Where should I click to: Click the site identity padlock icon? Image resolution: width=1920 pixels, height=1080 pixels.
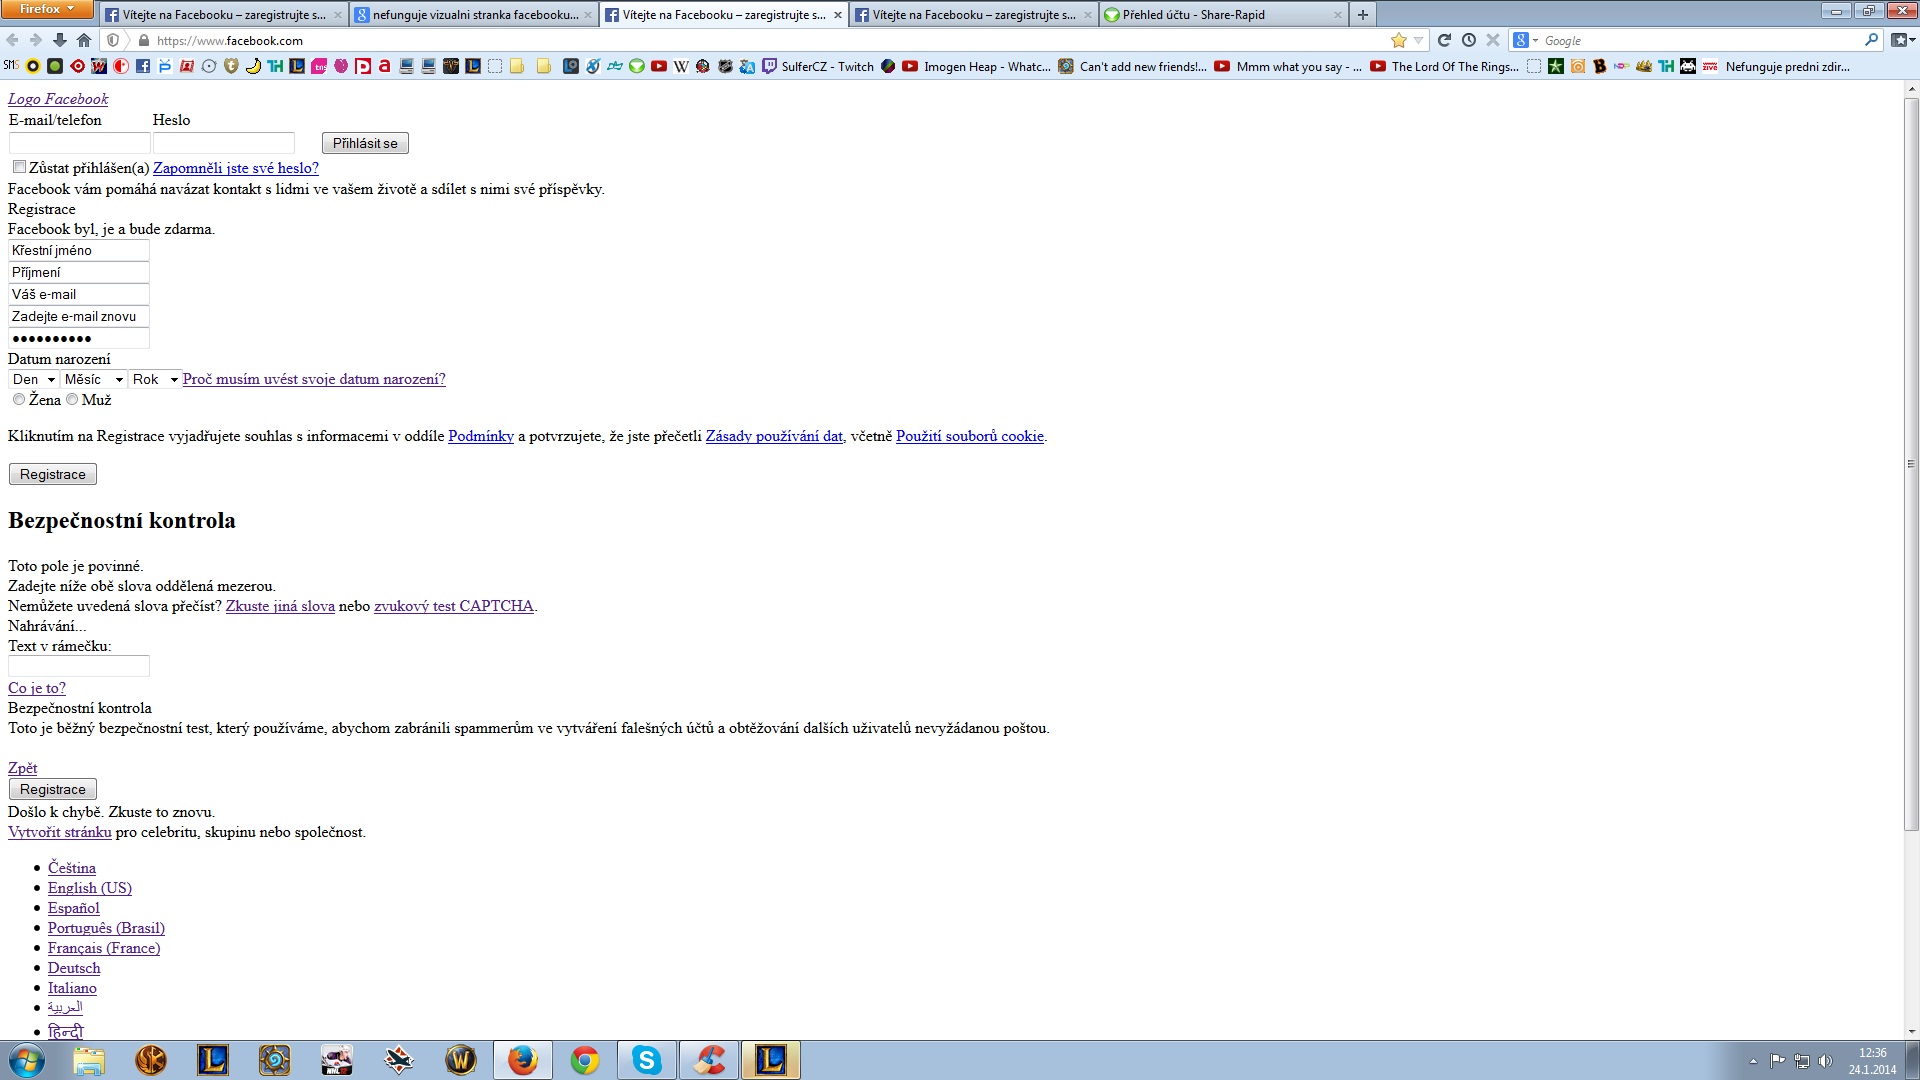pos(144,41)
